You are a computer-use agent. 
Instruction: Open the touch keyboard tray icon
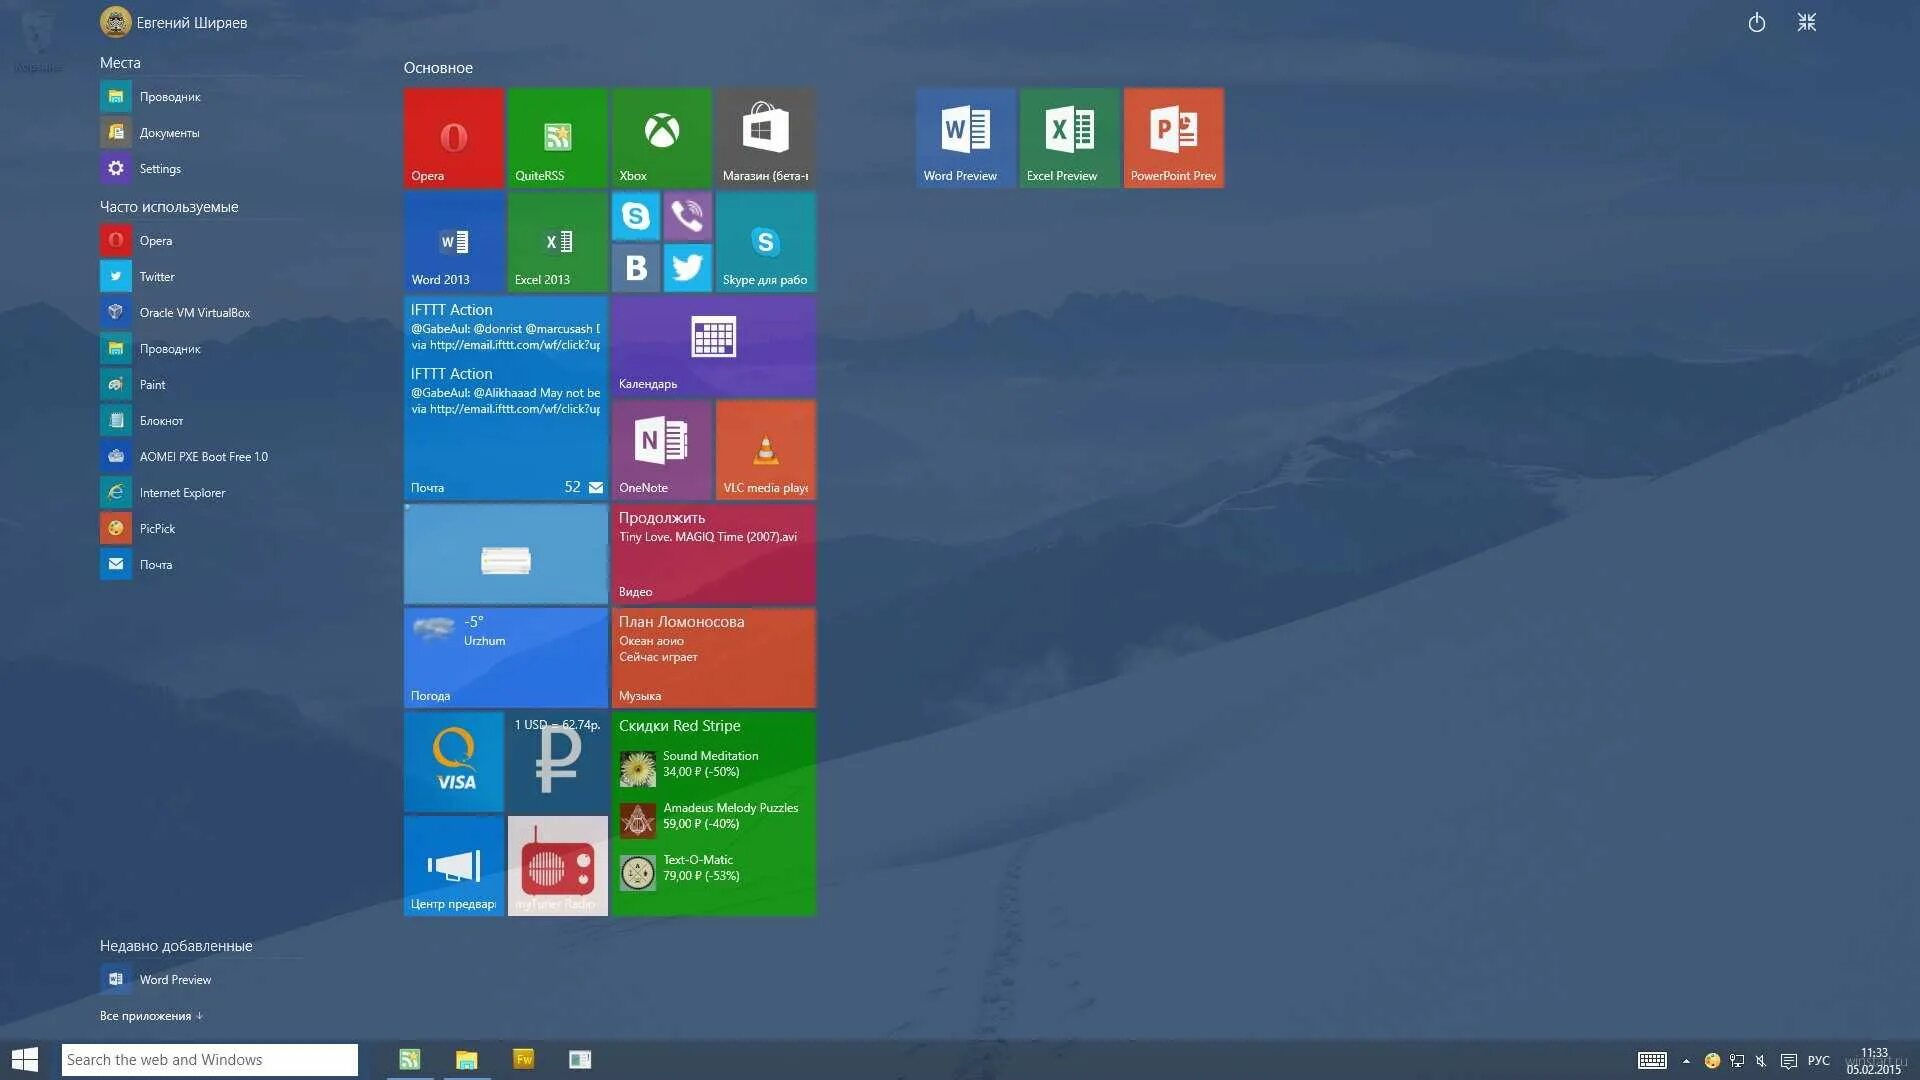click(x=1651, y=1060)
